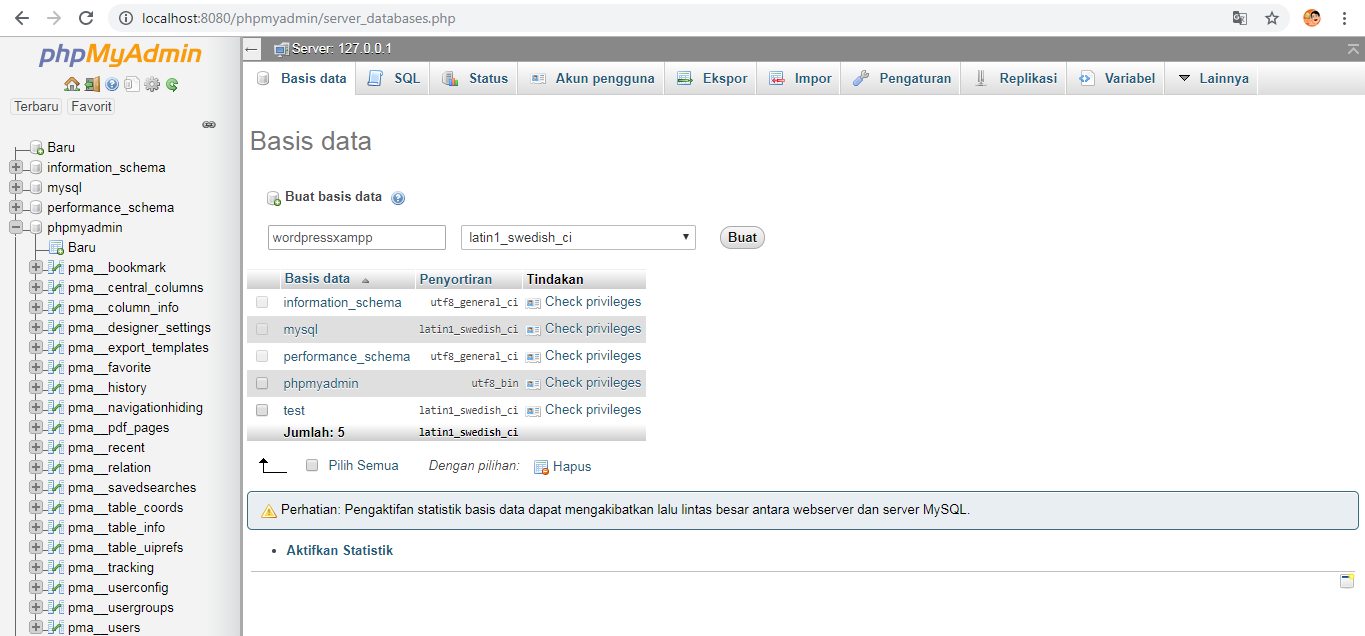Click the link chain icon in sidebar
This screenshot has height=636, width=1365.
click(x=209, y=125)
